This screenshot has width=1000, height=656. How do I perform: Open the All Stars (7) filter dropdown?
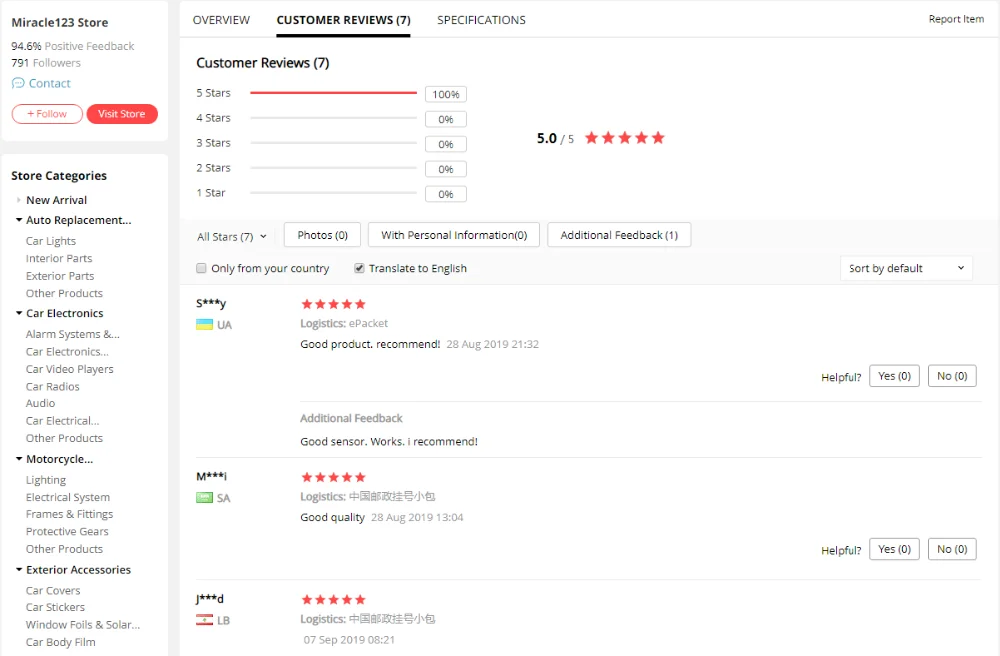click(232, 237)
